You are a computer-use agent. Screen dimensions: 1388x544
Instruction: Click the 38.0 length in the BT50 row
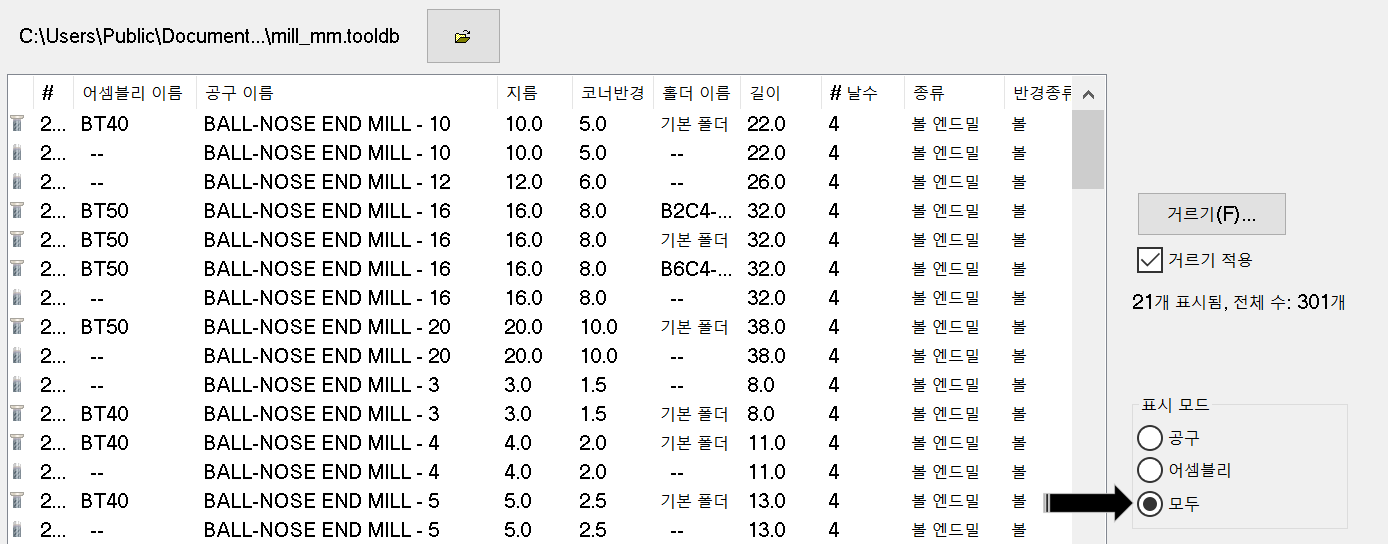point(766,327)
